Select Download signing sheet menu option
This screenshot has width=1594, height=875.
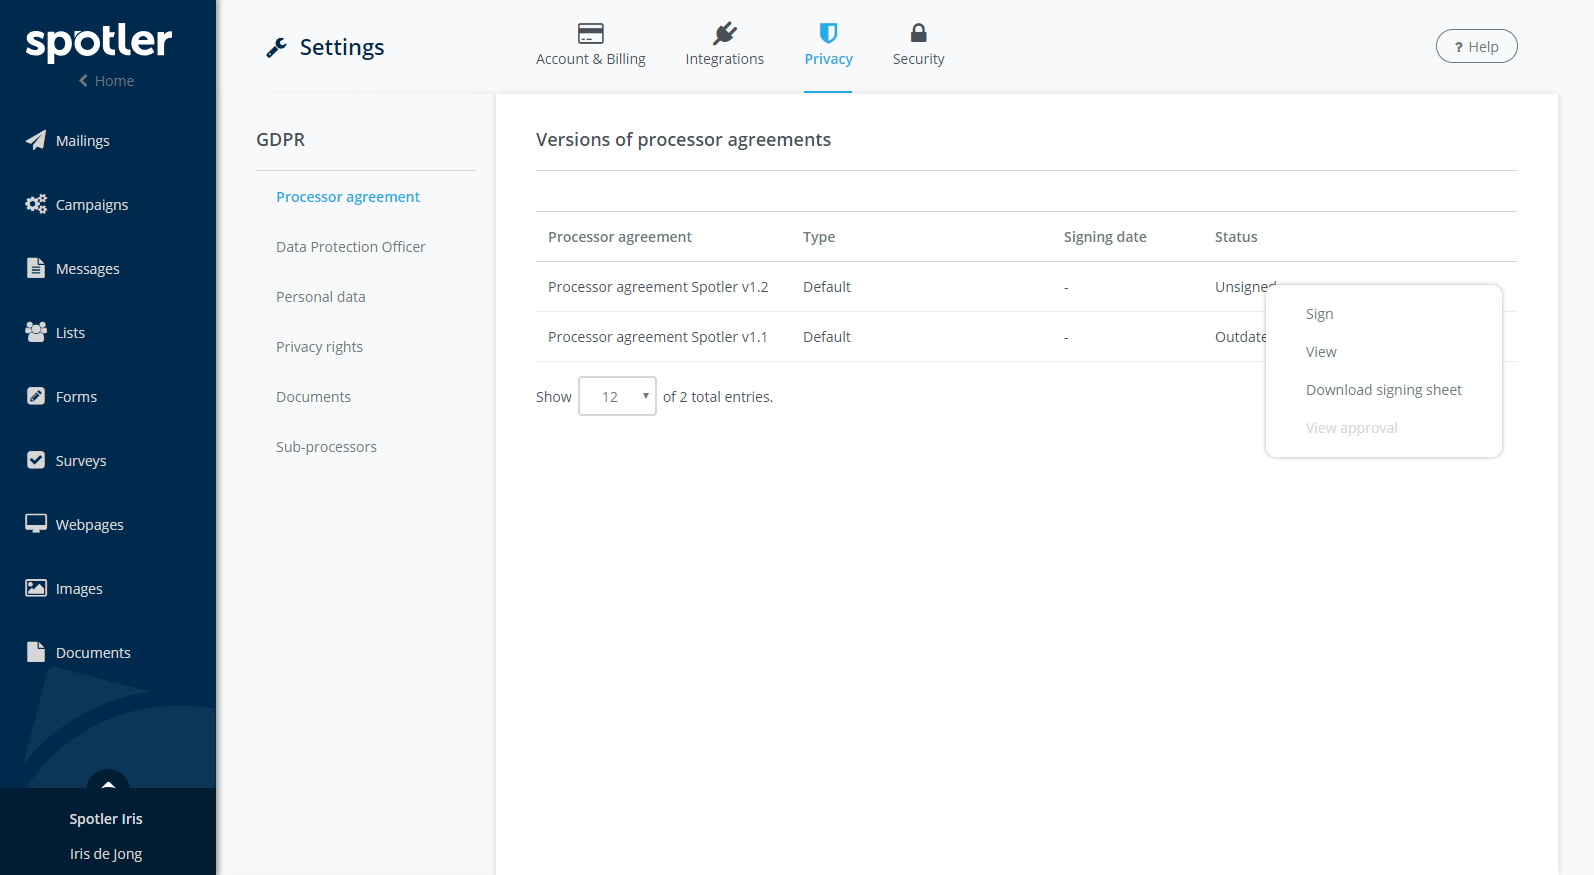[1383, 390]
